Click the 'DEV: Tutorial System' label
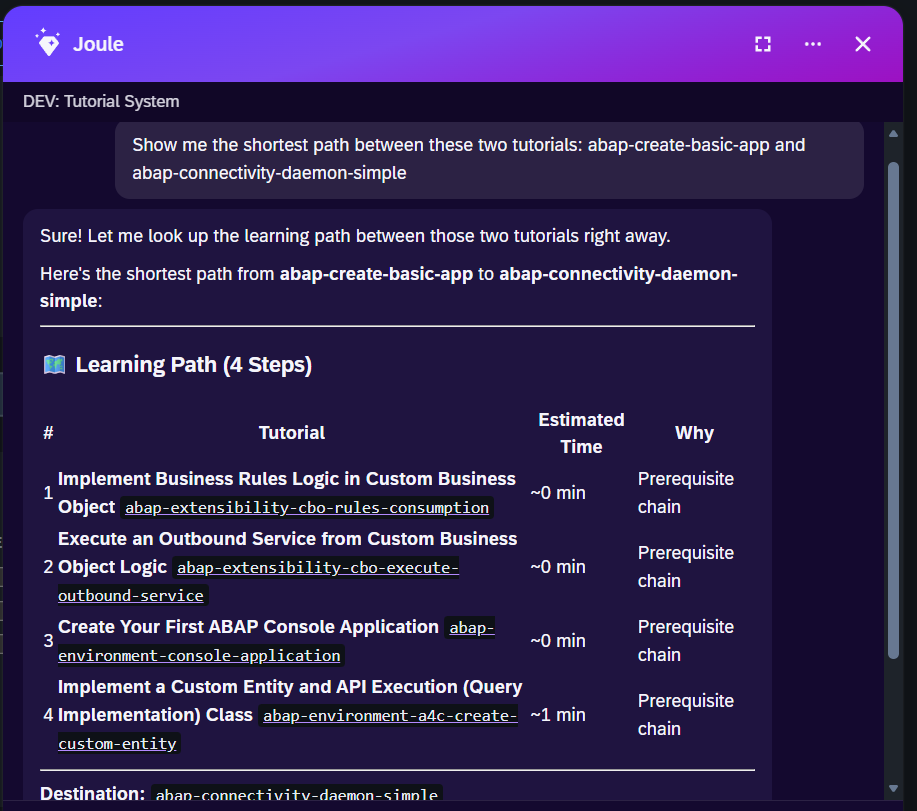Image resolution: width=917 pixels, height=811 pixels. pos(101,101)
